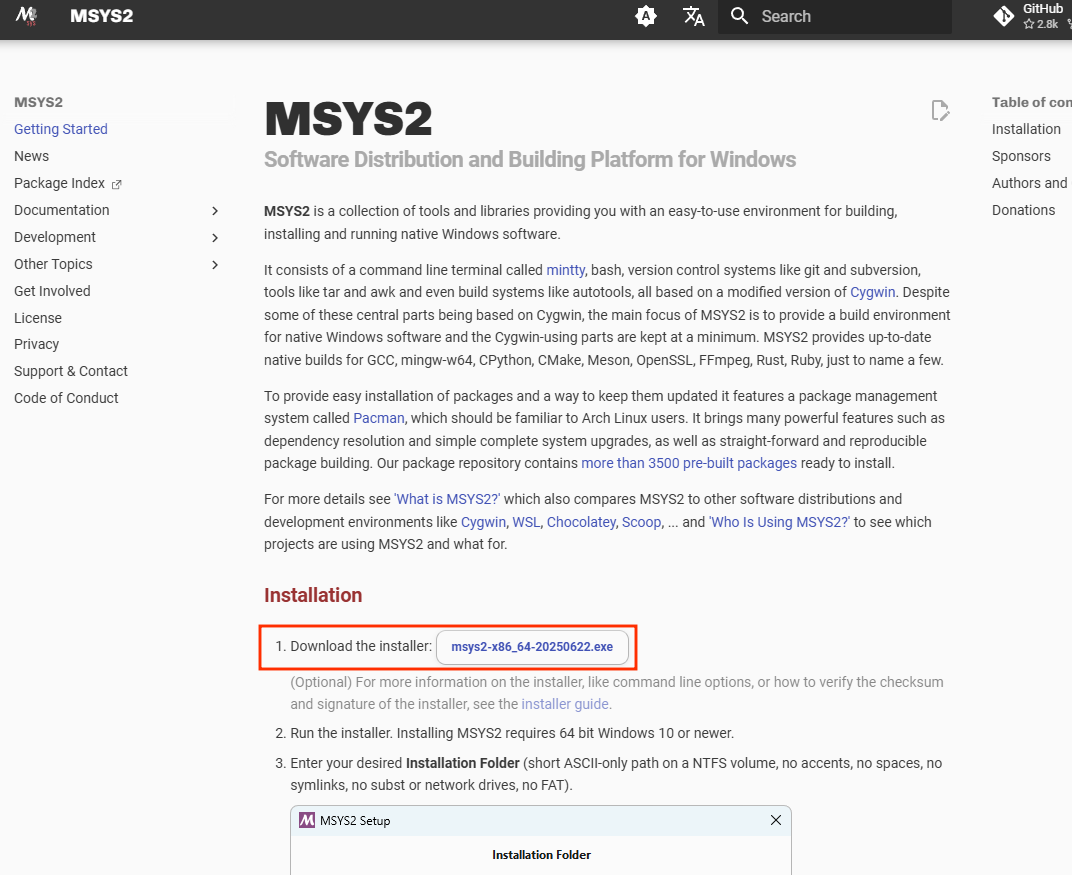The height and width of the screenshot is (875, 1072).
Task: Open Documentation sidebar item
Action: (62, 210)
